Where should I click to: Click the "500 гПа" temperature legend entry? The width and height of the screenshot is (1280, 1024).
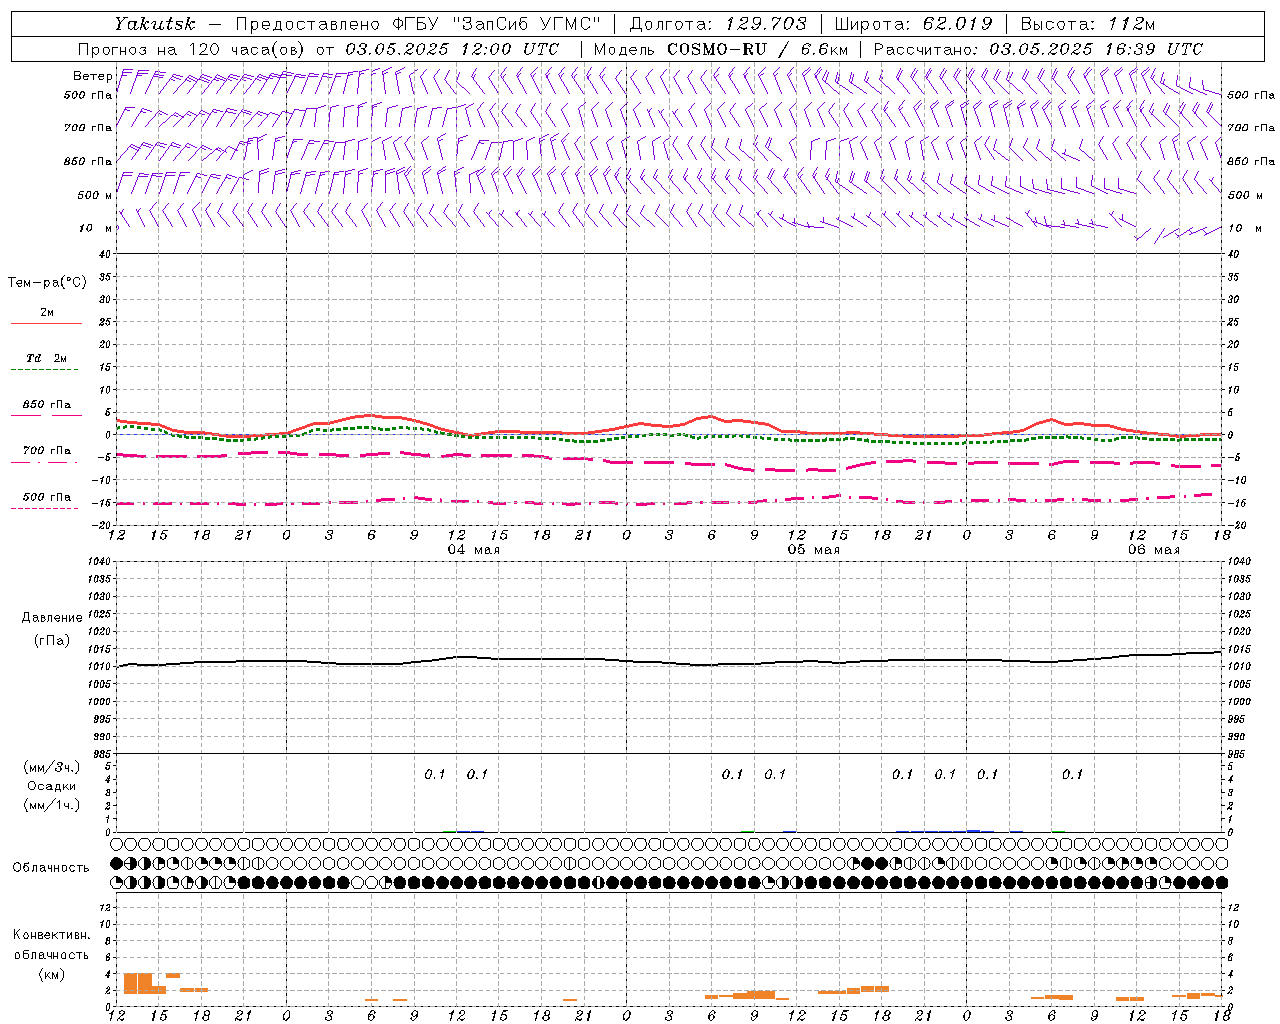coord(46,497)
